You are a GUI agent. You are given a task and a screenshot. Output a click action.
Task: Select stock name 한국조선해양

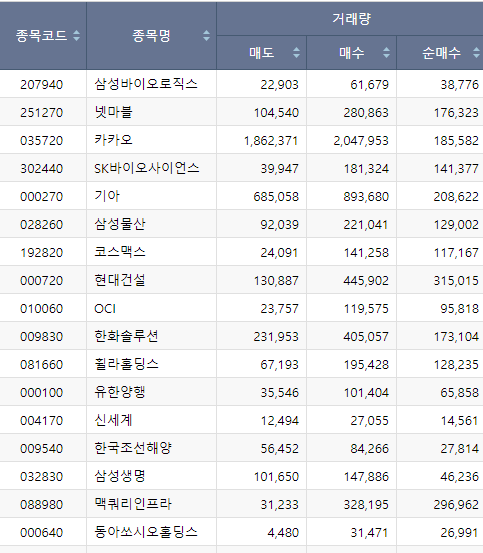(133, 448)
